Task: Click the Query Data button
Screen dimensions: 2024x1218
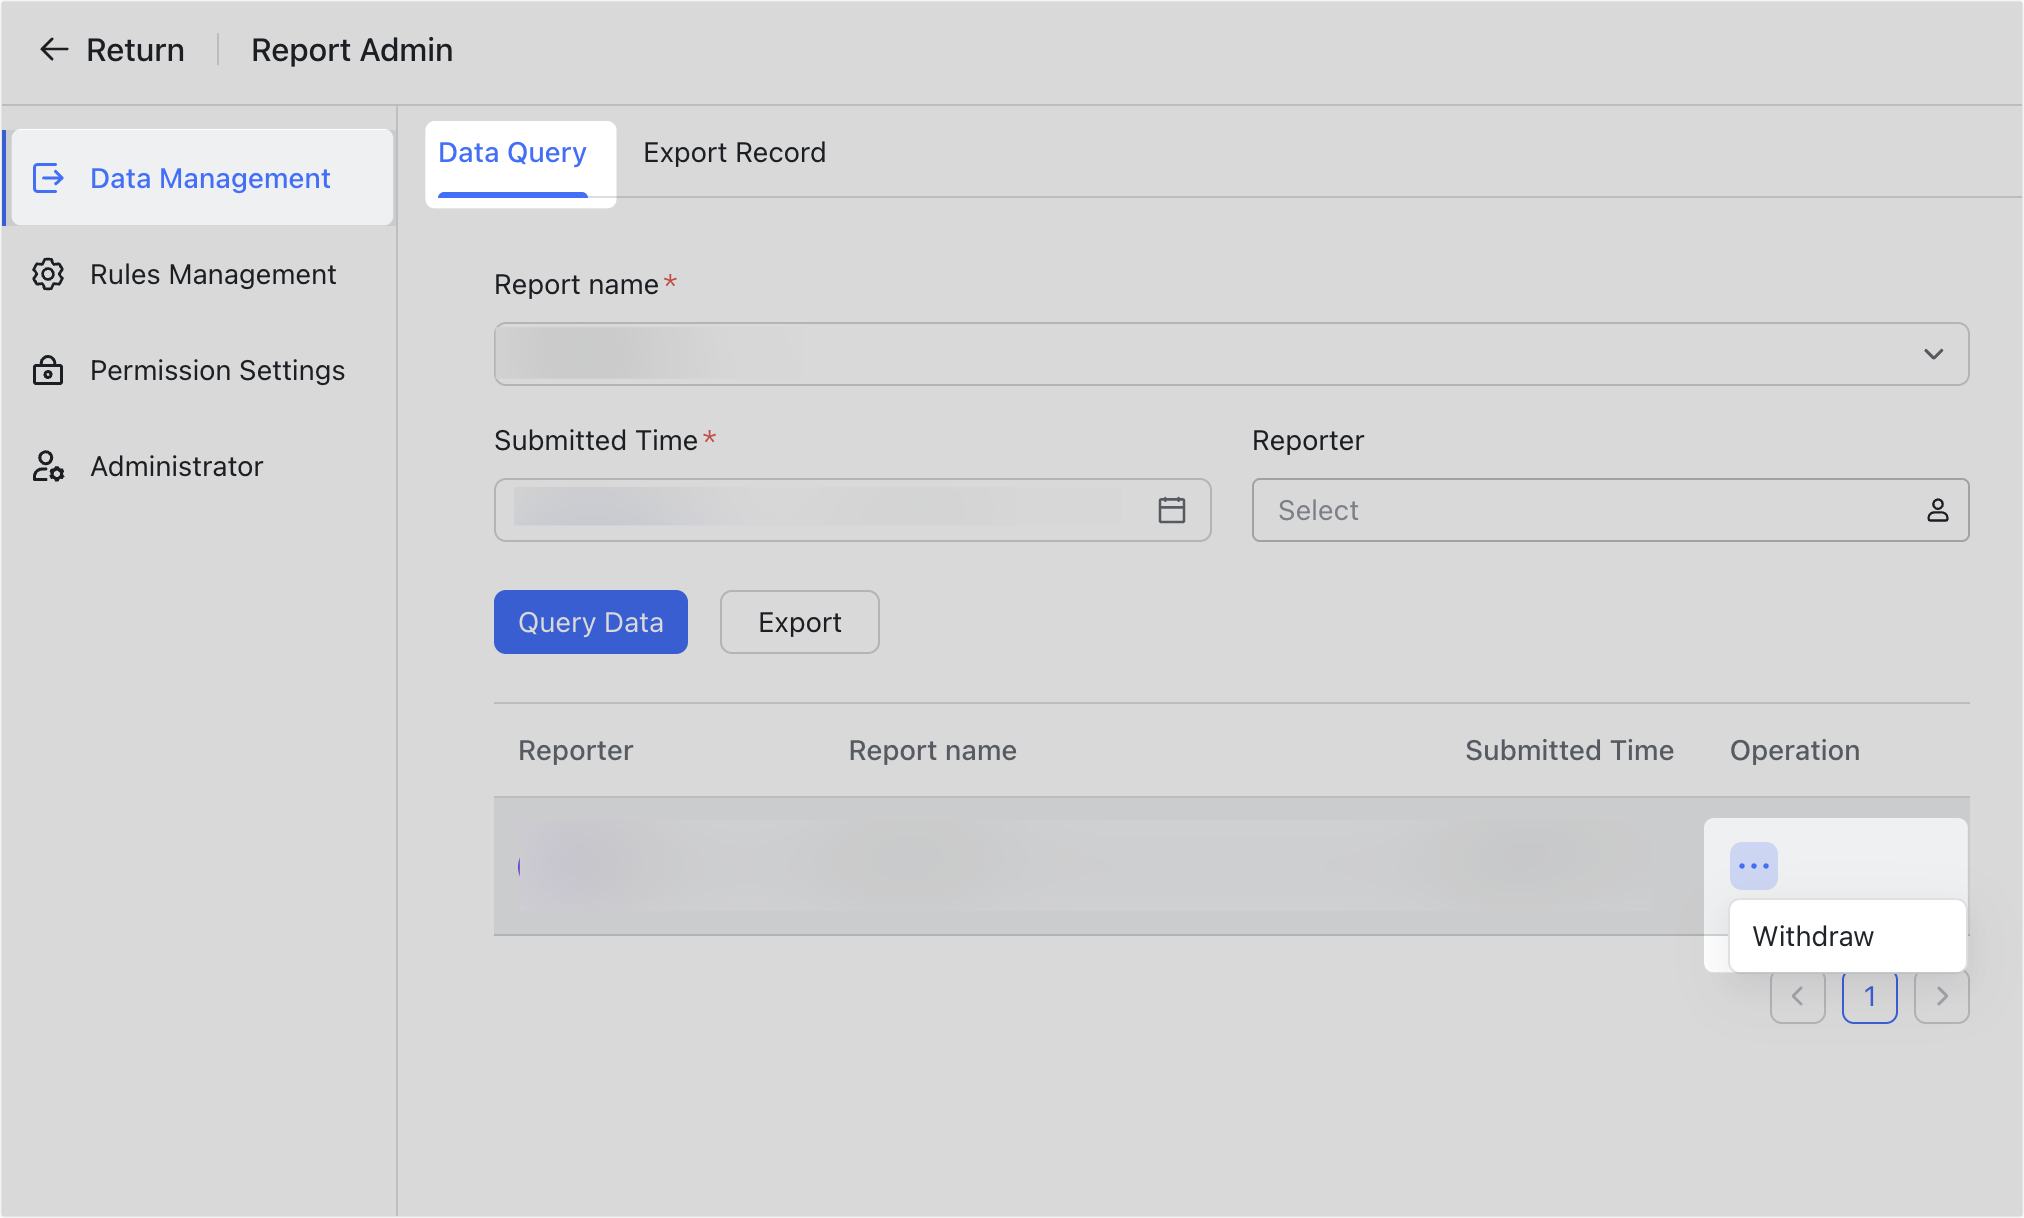Action: [x=590, y=621]
